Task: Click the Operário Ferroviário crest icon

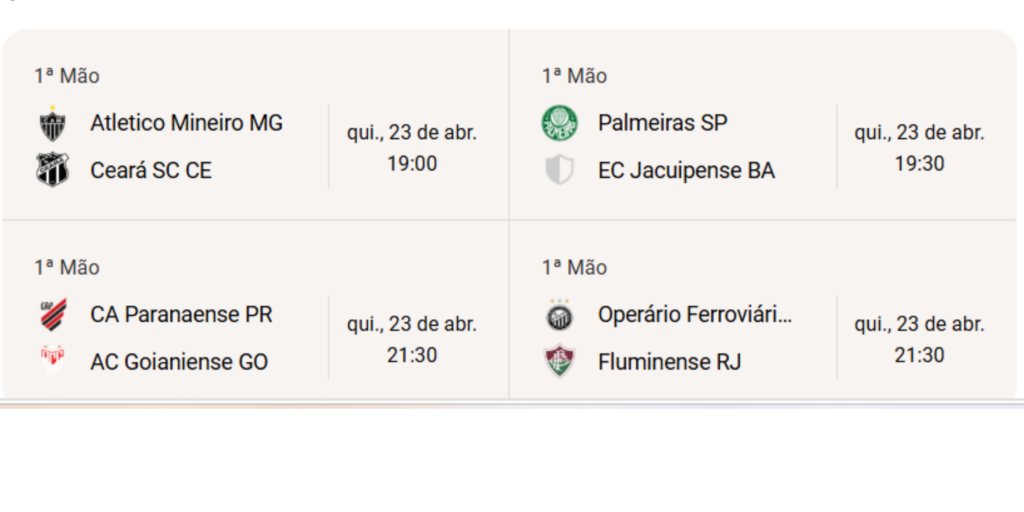Action: [x=559, y=315]
